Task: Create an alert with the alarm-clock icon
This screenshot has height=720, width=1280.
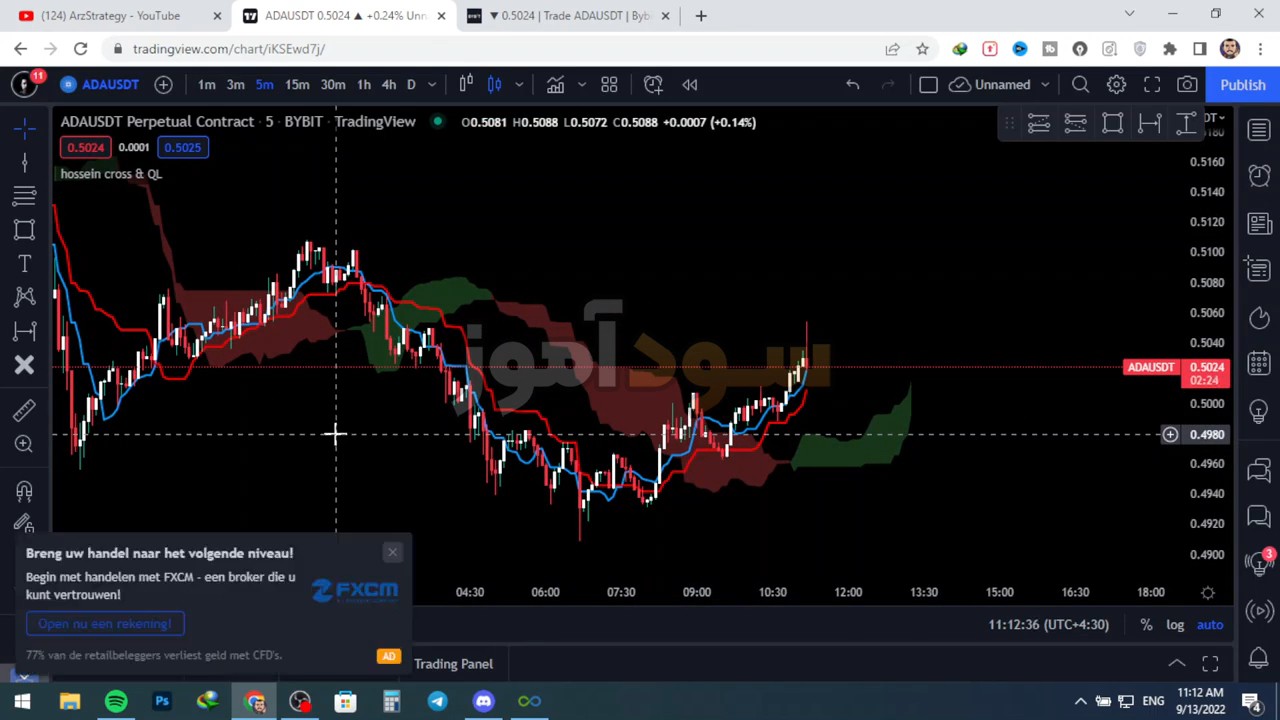Action: click(653, 85)
